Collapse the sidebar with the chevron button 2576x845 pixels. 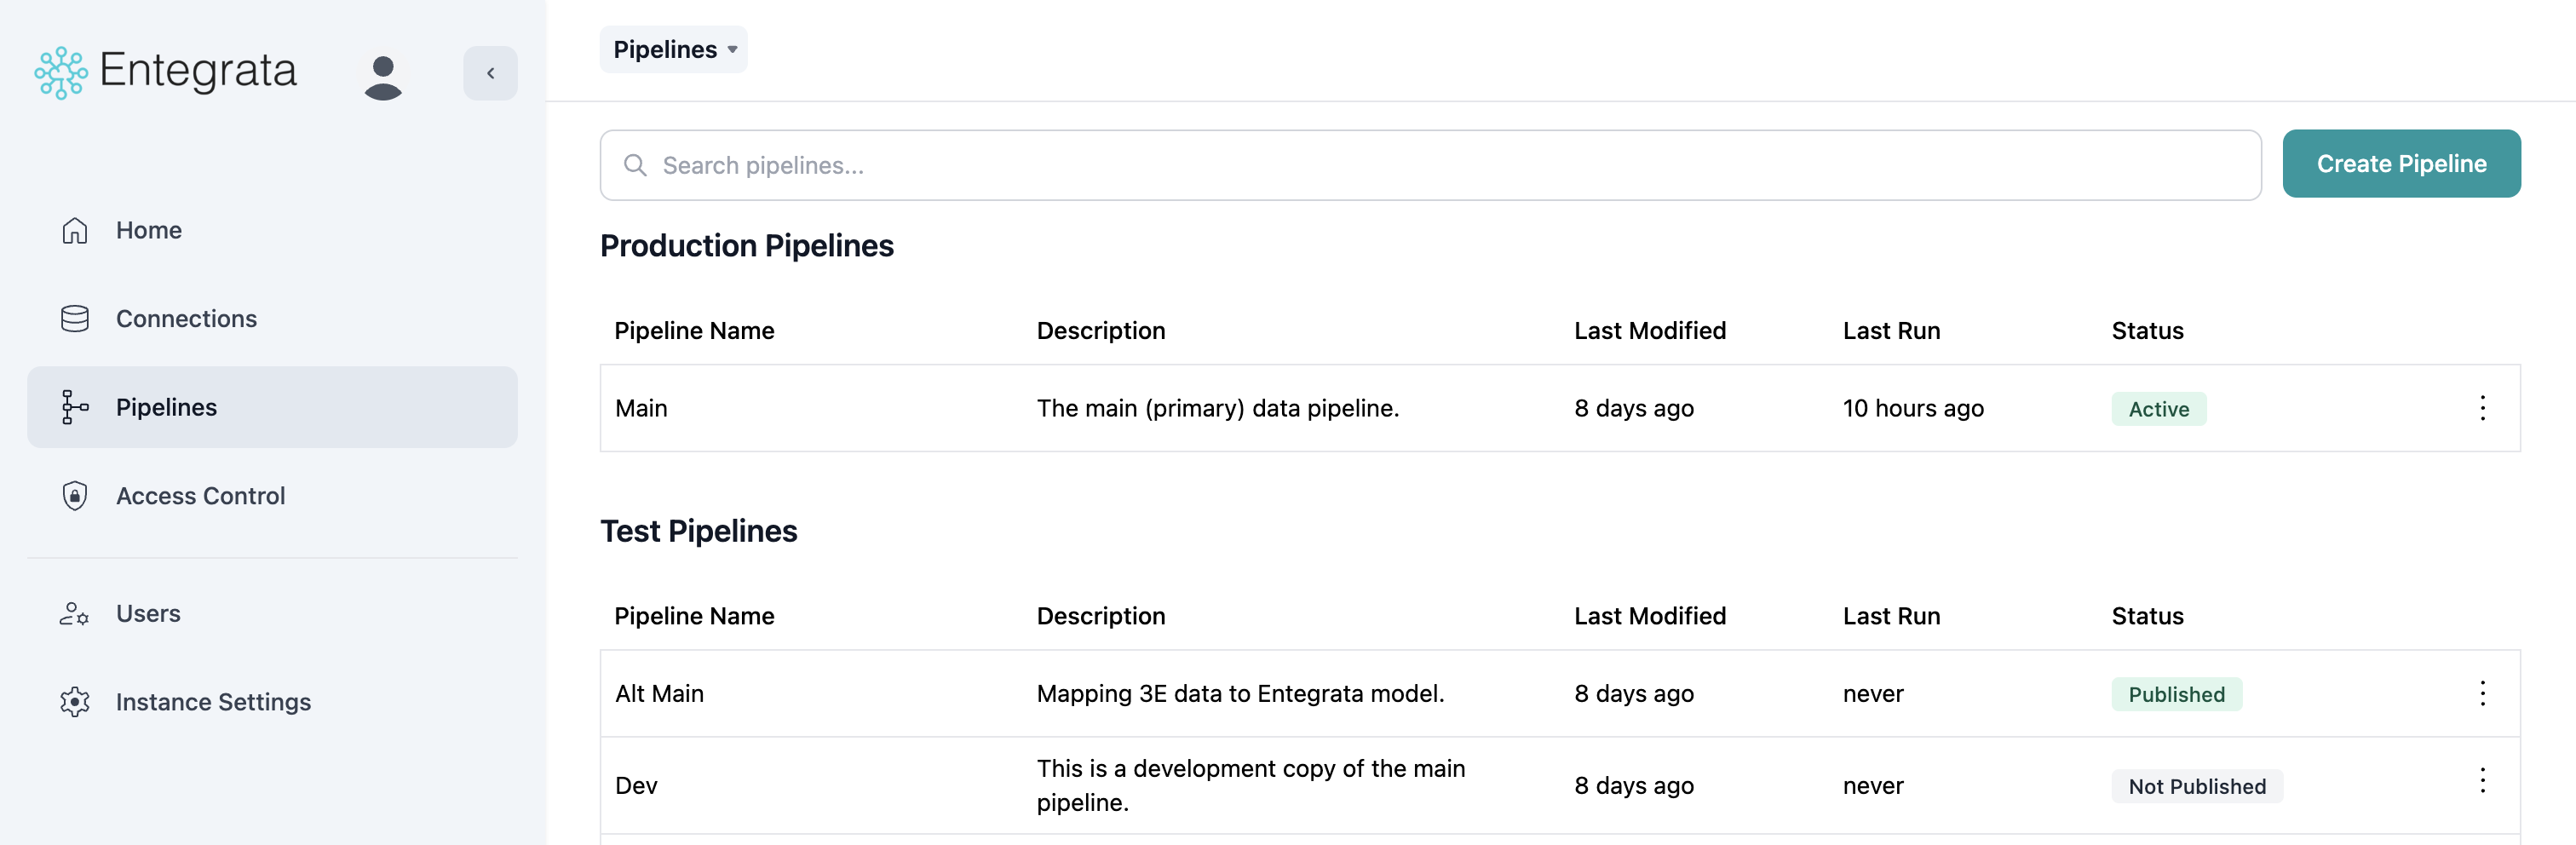[x=490, y=73]
